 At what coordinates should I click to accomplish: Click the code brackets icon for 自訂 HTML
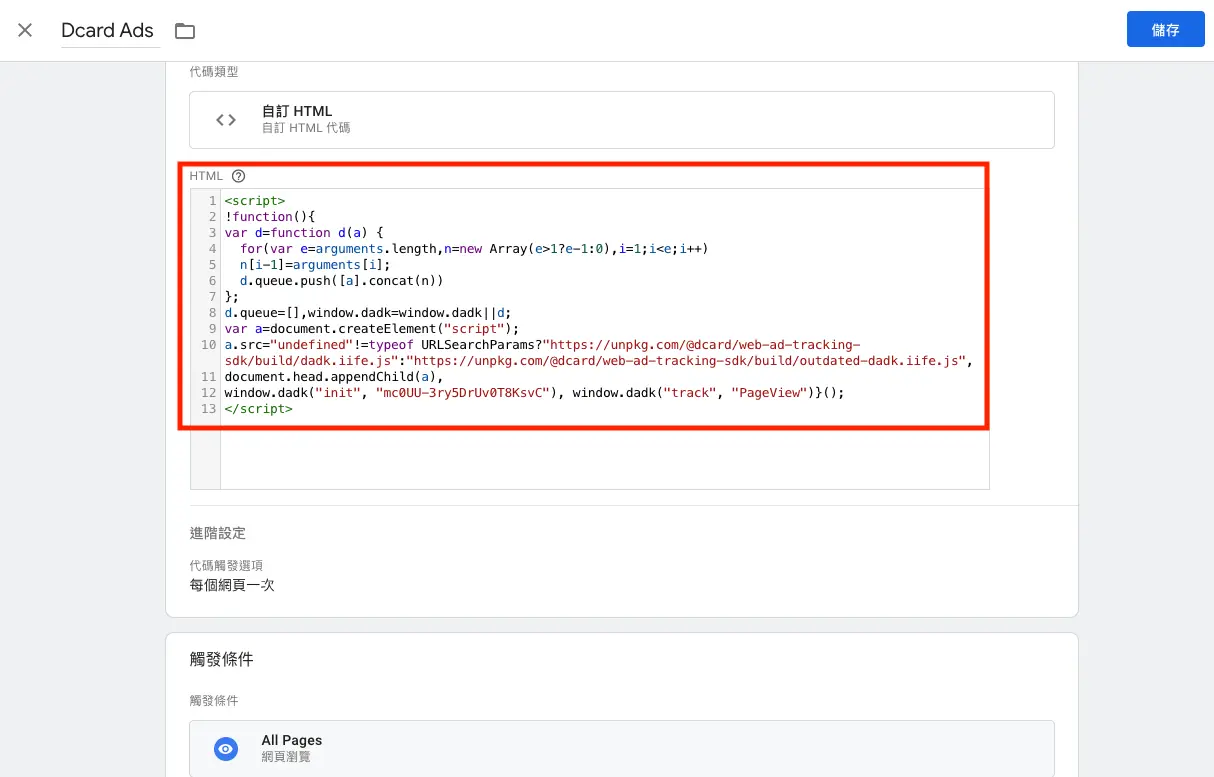coord(226,120)
